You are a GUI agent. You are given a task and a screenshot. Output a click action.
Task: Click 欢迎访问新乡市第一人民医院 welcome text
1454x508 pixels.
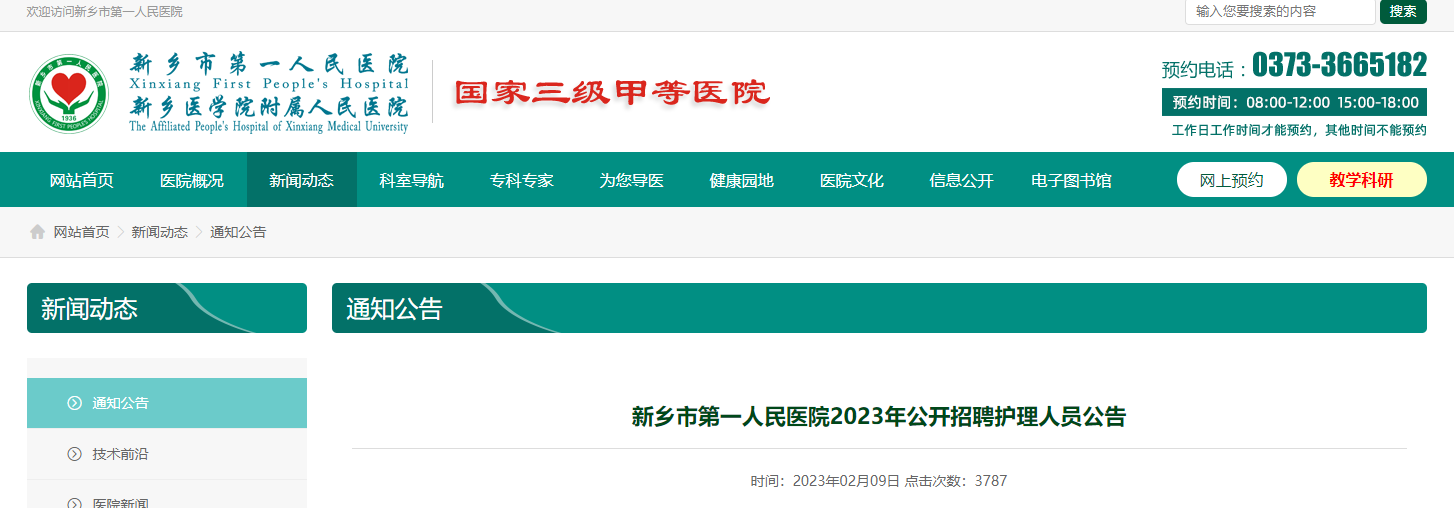(x=105, y=12)
